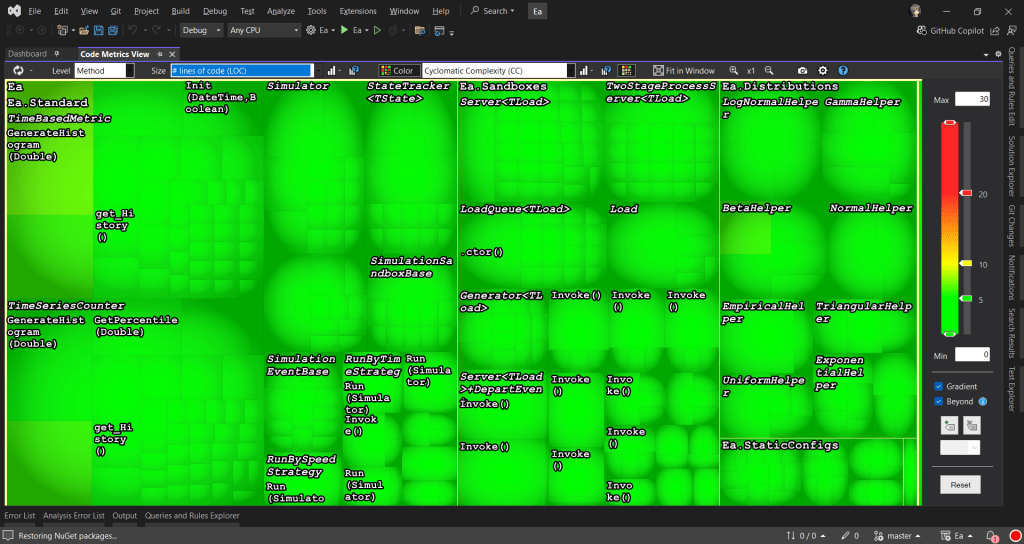Click the zoom in magnifier icon
Viewport: 1024px width, 544px height.
(x=734, y=71)
